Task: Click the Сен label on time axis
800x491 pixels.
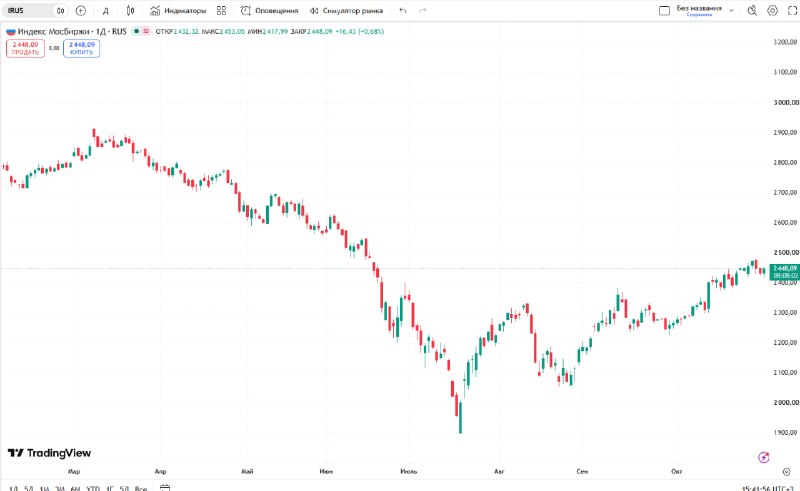Action: pyautogui.click(x=582, y=471)
